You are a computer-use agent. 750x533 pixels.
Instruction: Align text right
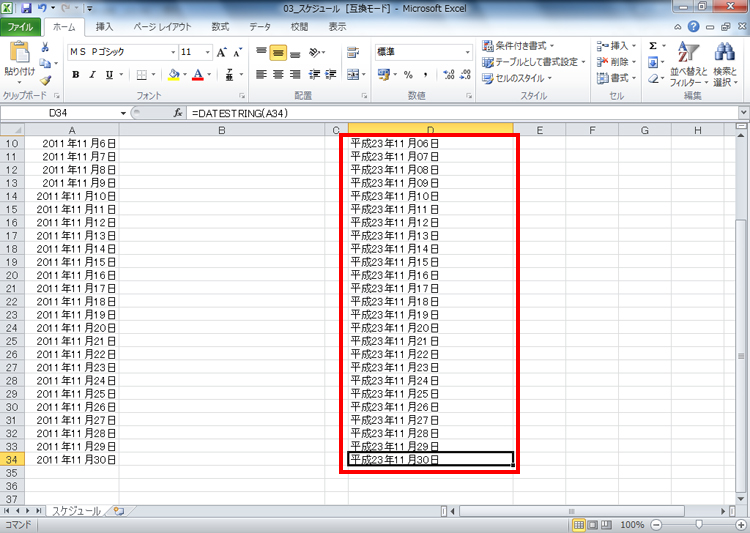(295, 75)
